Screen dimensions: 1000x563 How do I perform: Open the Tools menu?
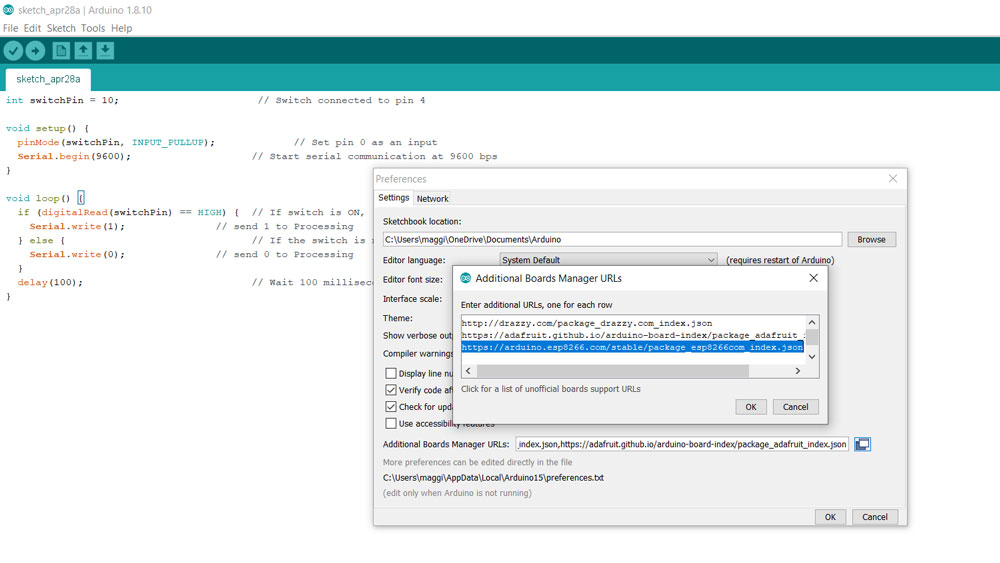(x=92, y=28)
